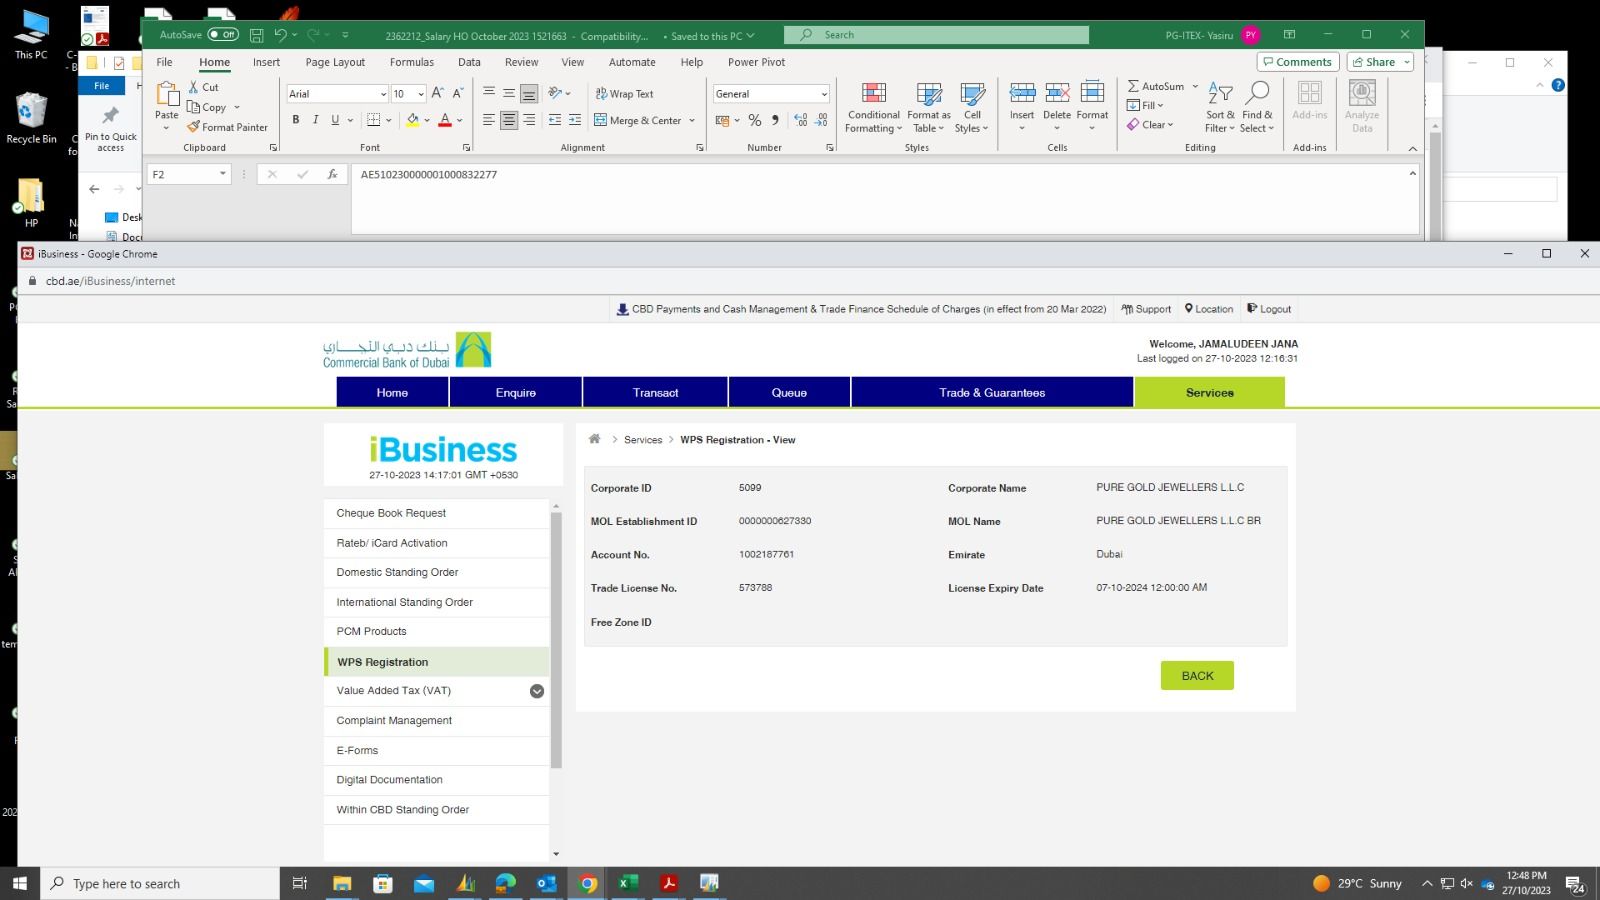Click the Save icon in Excel title bar

coord(256,35)
